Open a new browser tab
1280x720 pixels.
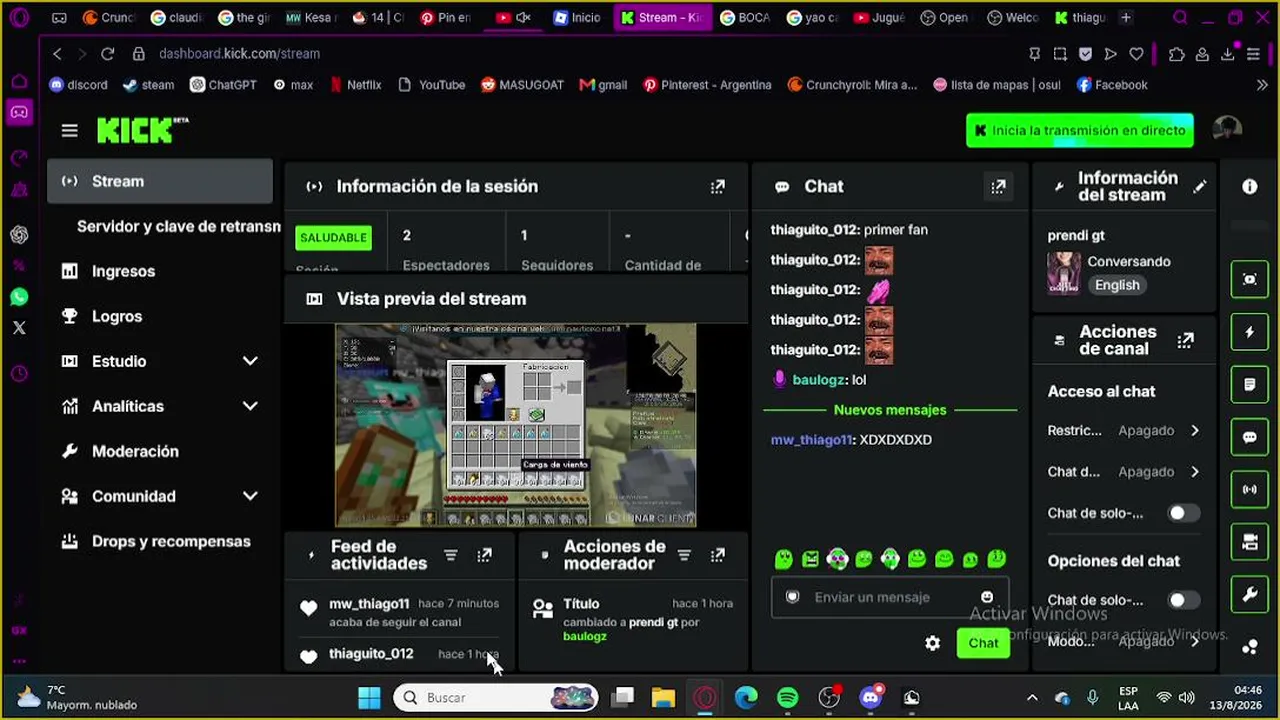[x=1125, y=18]
